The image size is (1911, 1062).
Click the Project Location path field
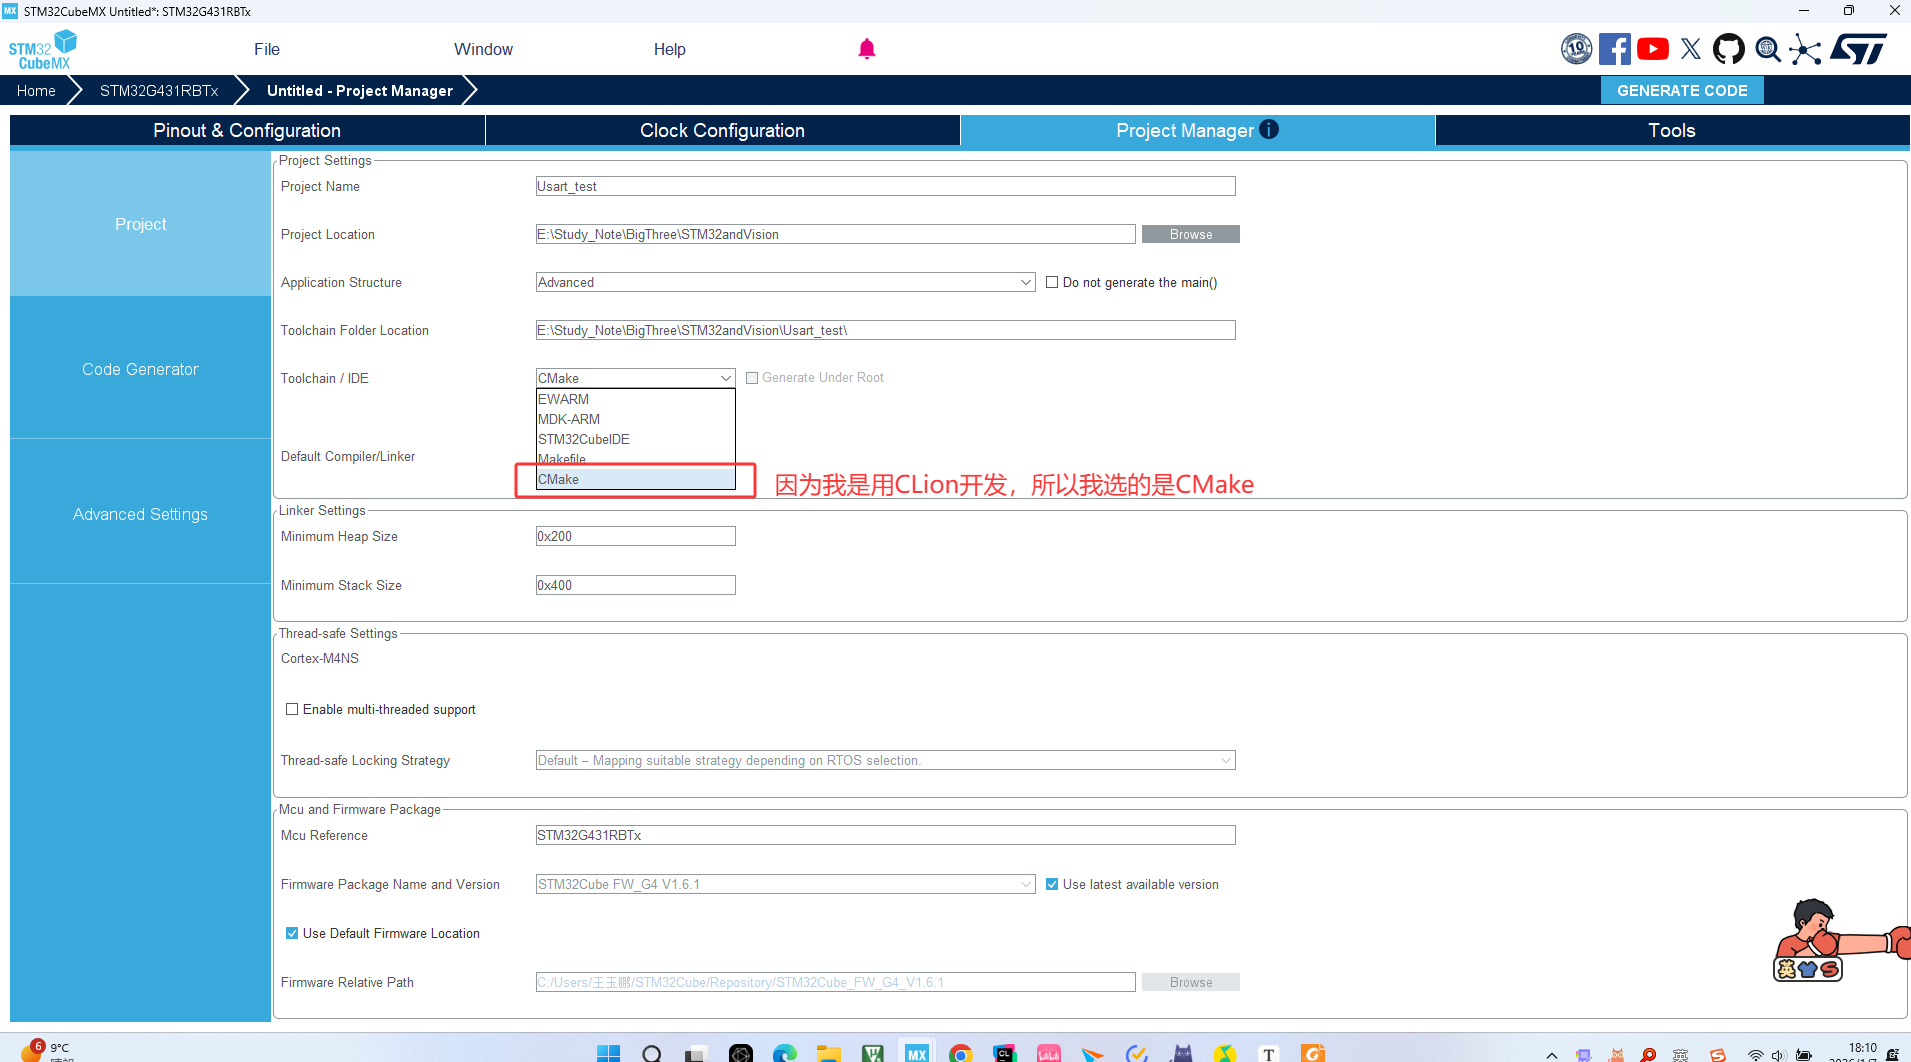pos(835,234)
